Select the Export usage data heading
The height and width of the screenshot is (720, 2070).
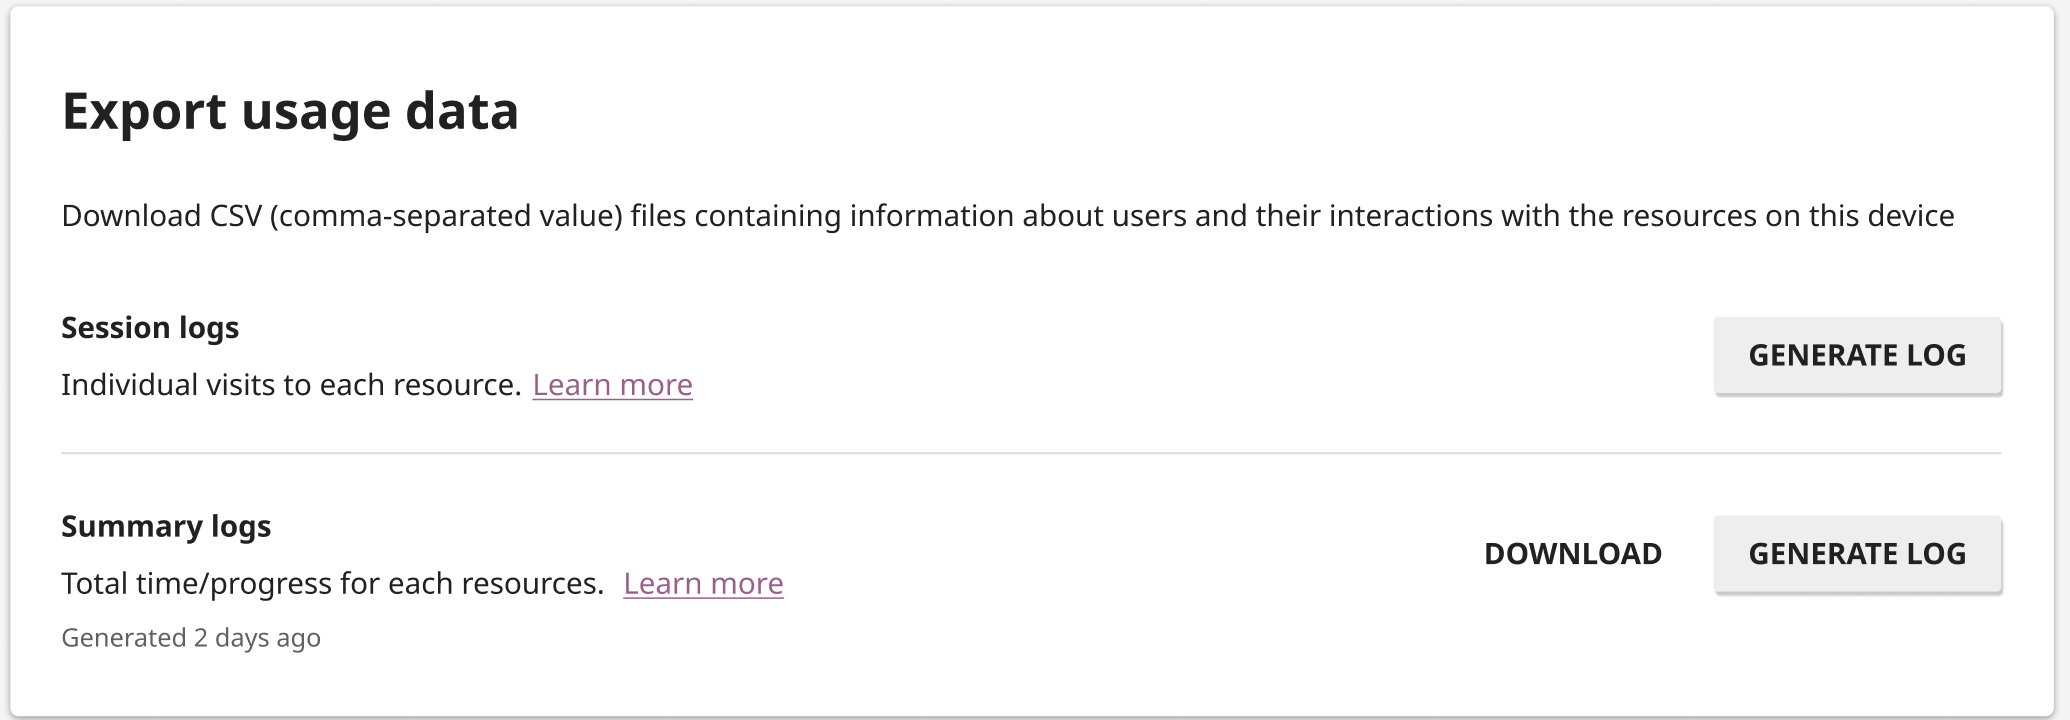(x=291, y=112)
